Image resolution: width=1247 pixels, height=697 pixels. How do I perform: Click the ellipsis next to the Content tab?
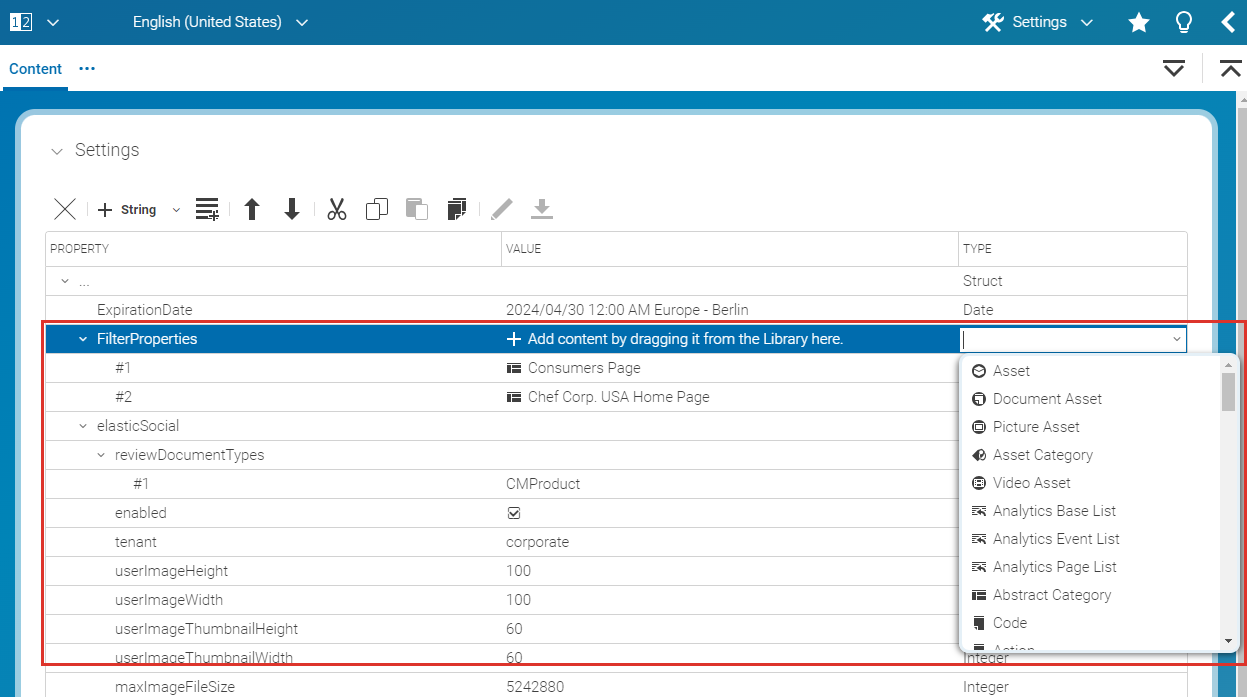[x=87, y=68]
